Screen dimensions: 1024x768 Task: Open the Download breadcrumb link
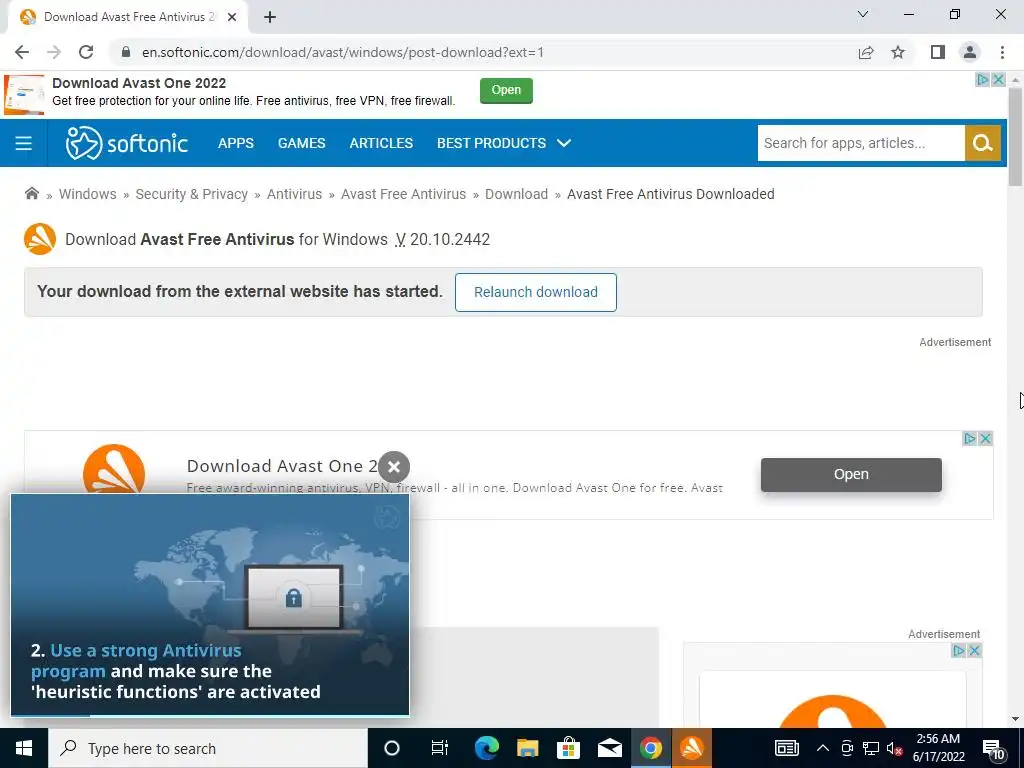[x=516, y=194]
